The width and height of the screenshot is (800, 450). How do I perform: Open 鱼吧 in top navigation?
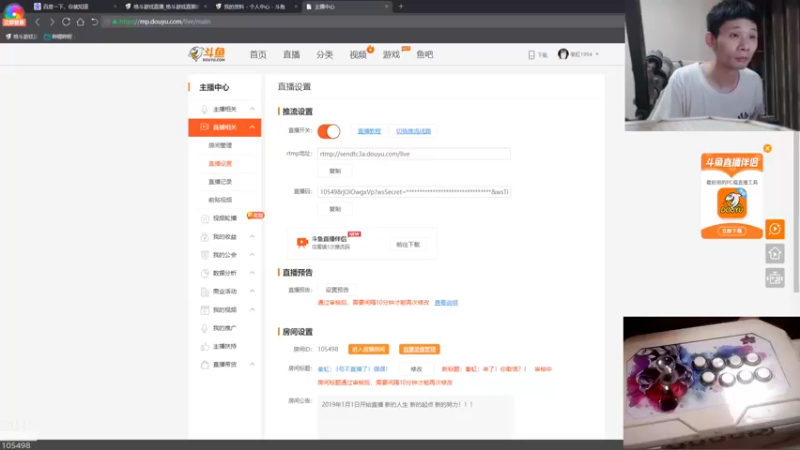424,55
